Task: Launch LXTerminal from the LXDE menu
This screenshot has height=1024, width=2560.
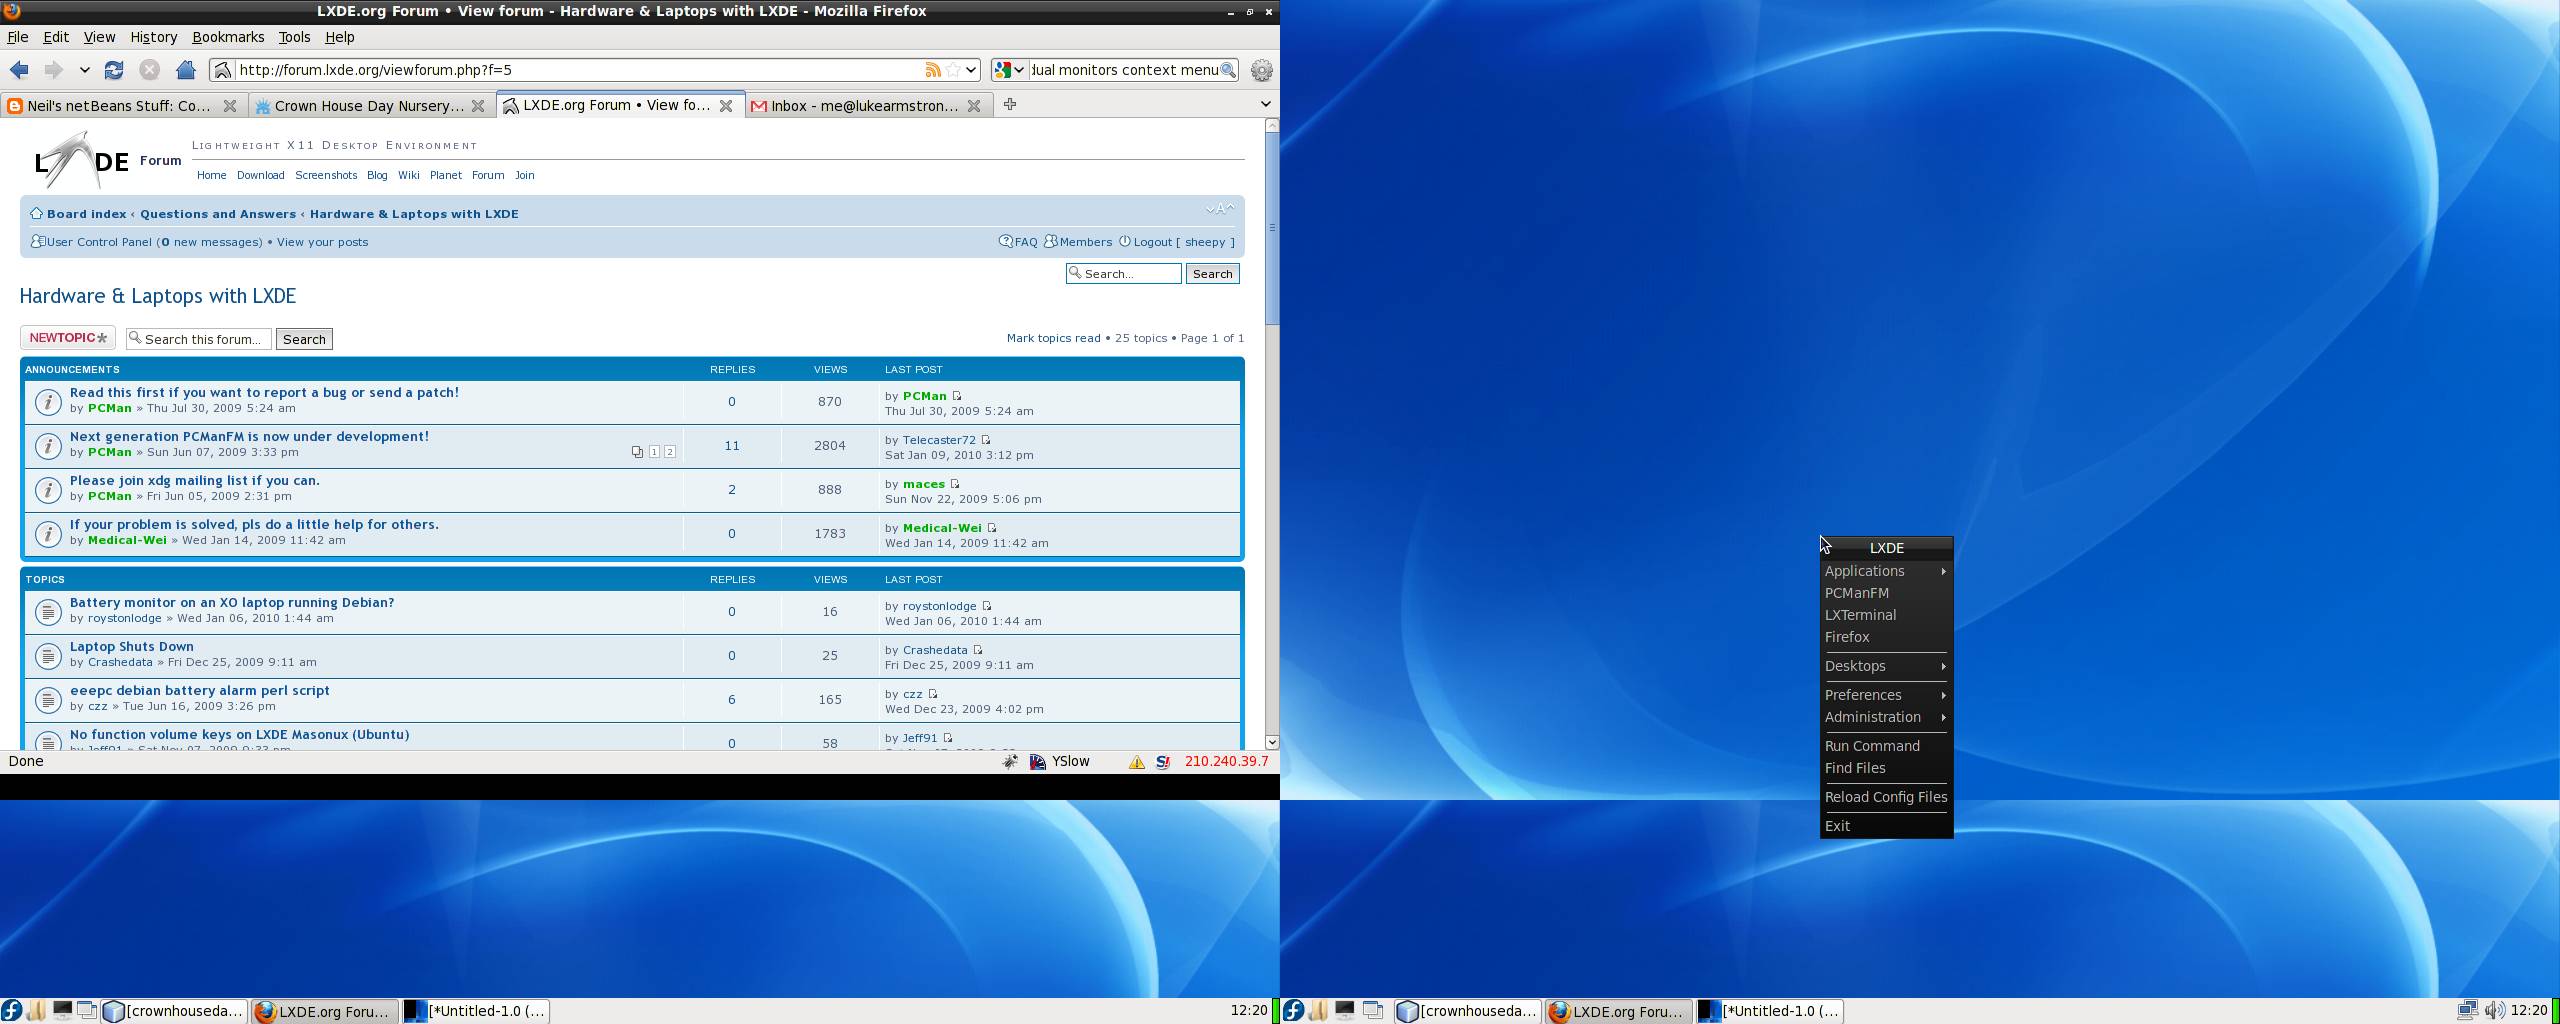Action: (x=1886, y=615)
